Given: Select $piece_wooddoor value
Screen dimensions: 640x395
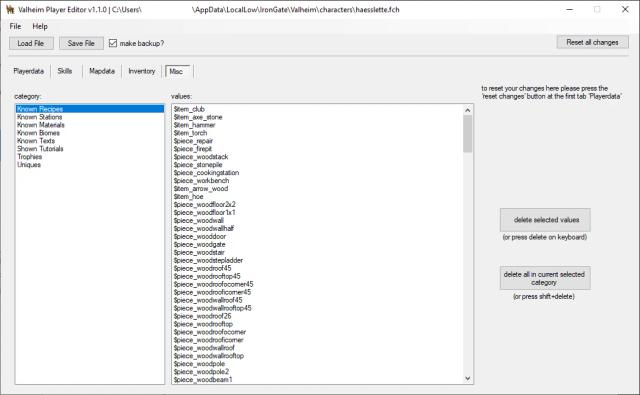Looking at the screenshot, I should coord(317,236).
